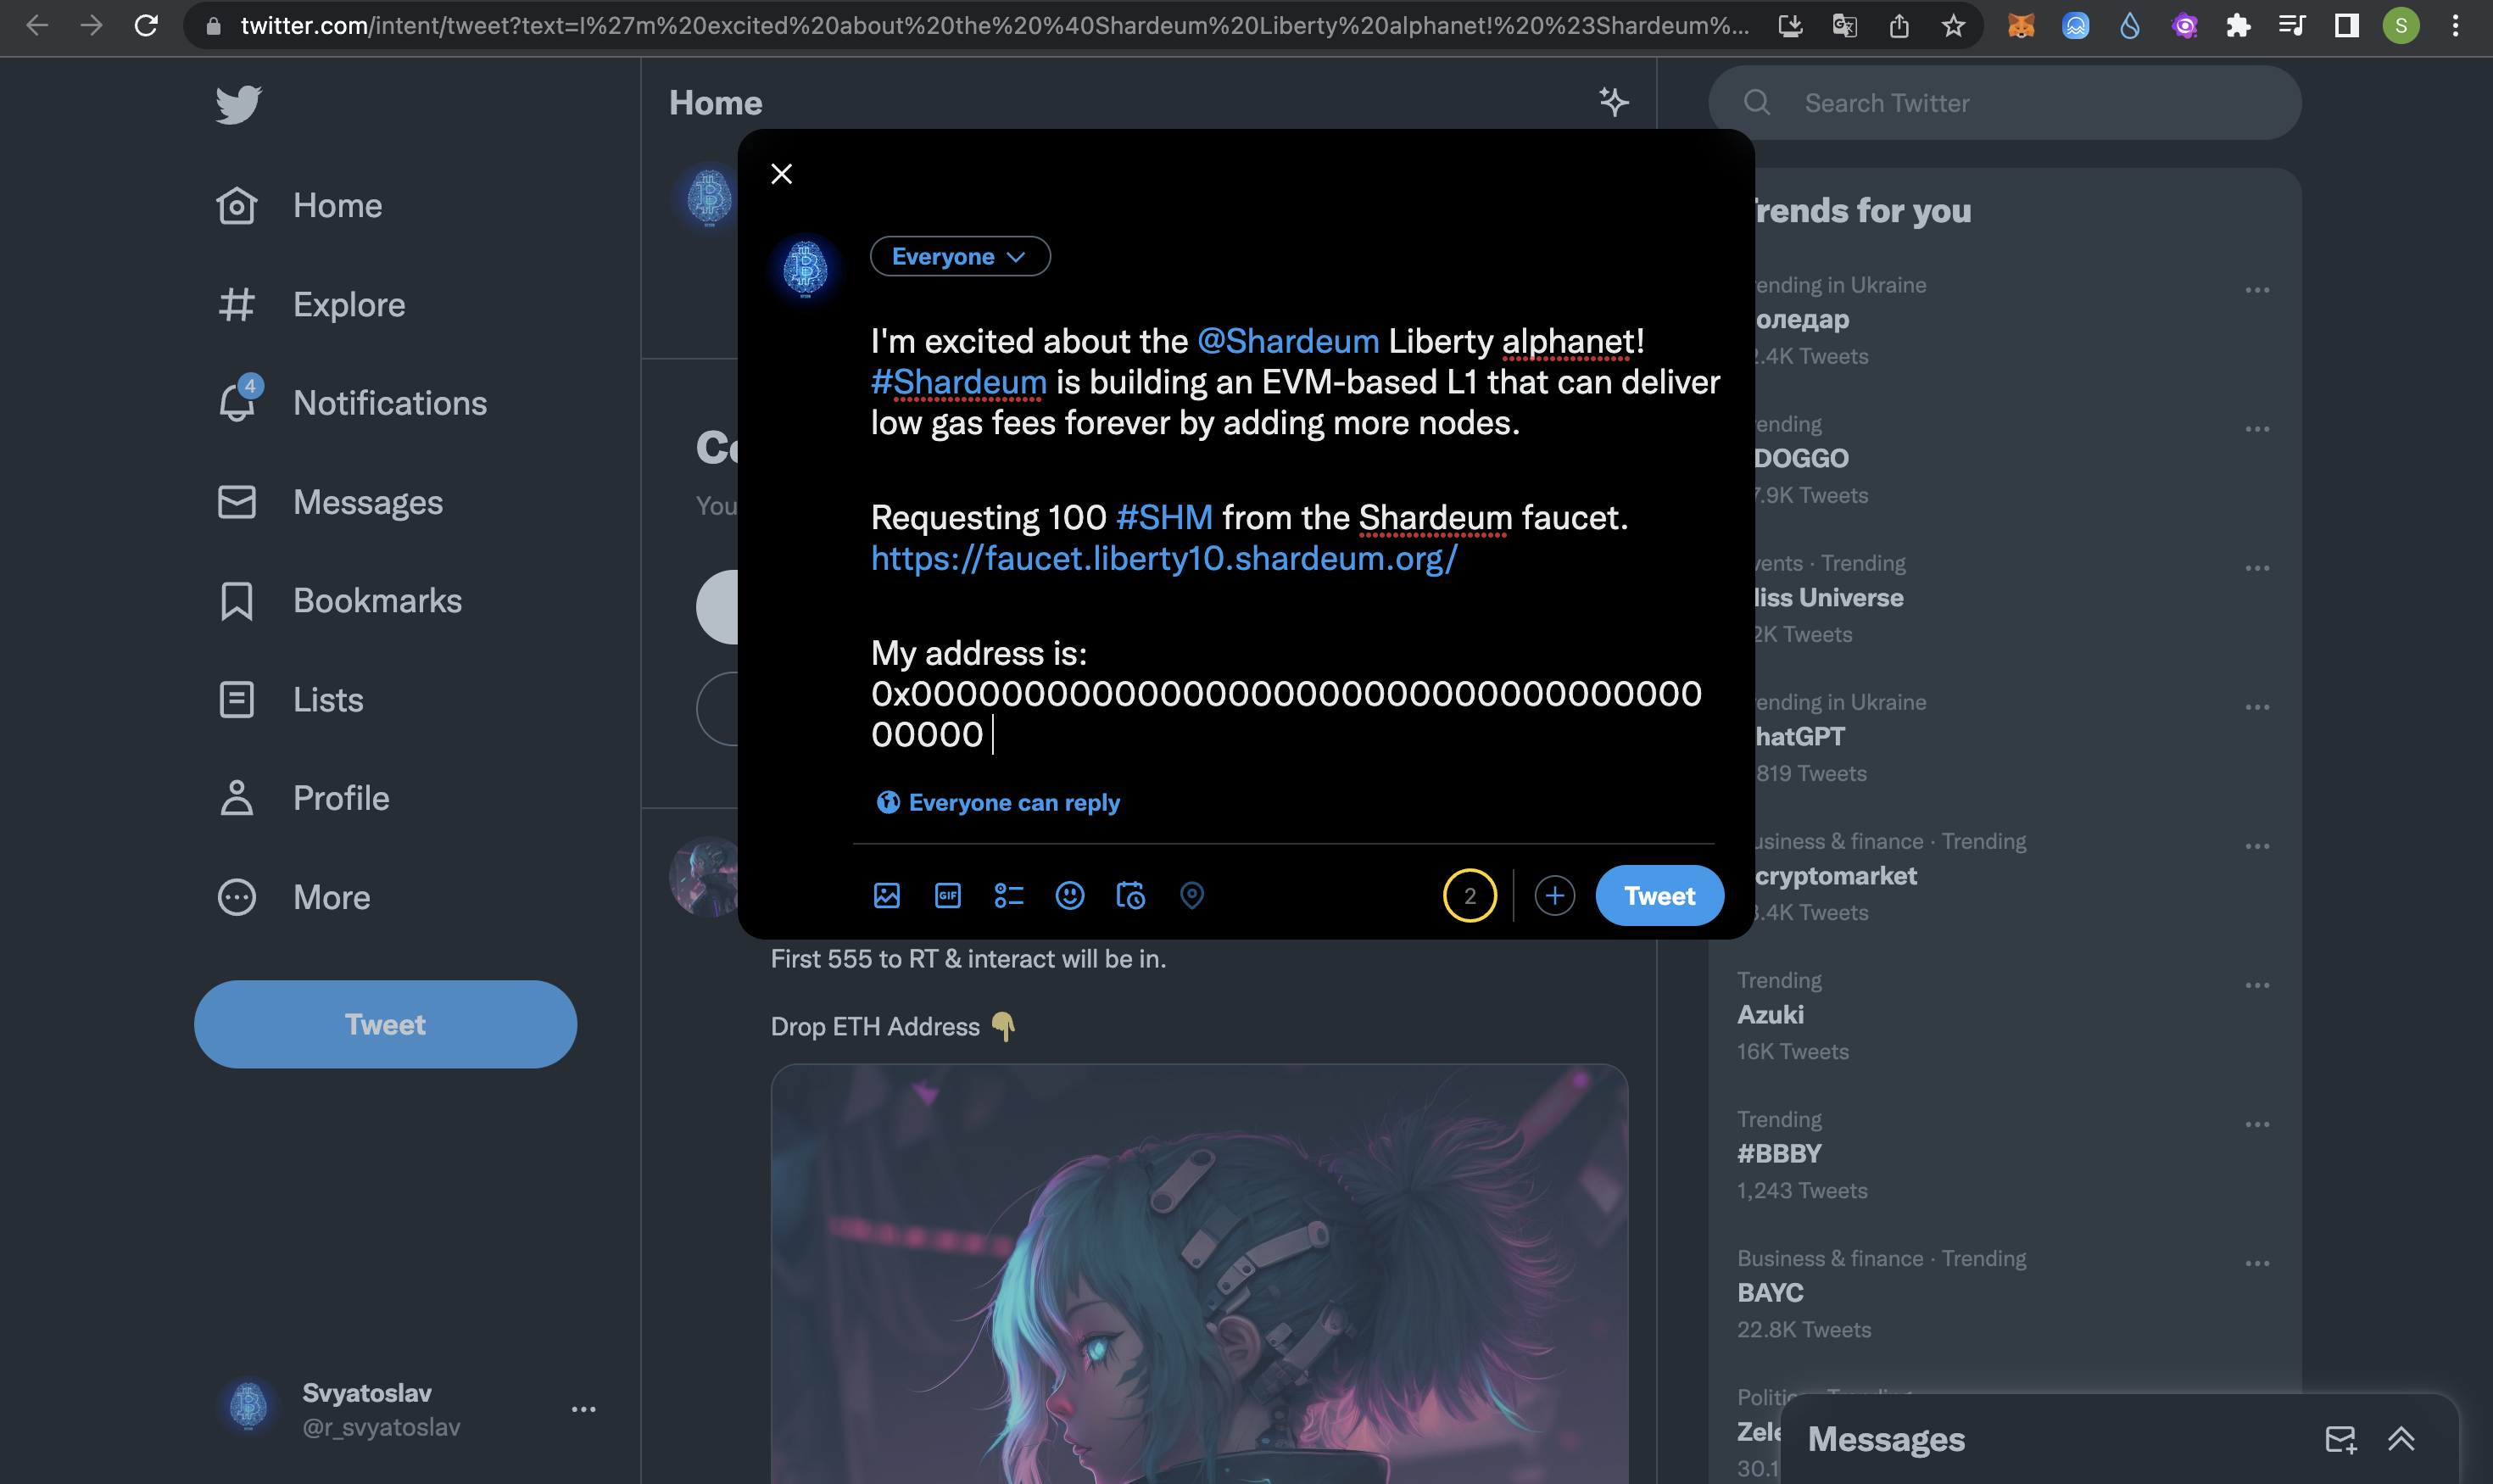Image resolution: width=2493 pixels, height=1484 pixels.
Task: Open Explore in left sidebar
Action: click(x=311, y=305)
